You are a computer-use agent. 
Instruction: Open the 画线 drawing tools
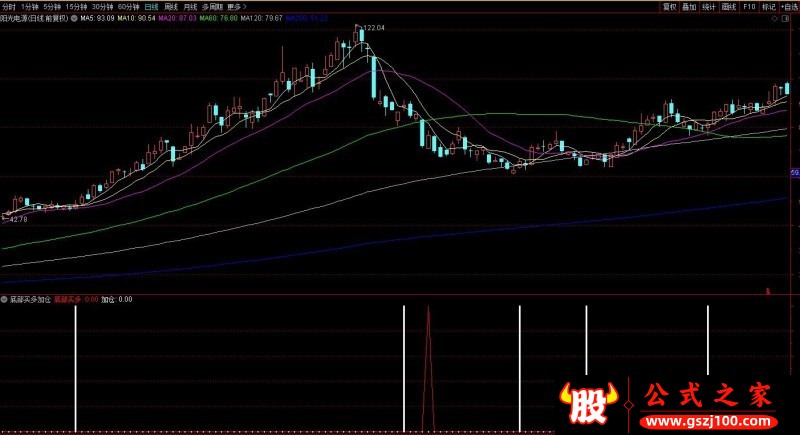(729, 6)
